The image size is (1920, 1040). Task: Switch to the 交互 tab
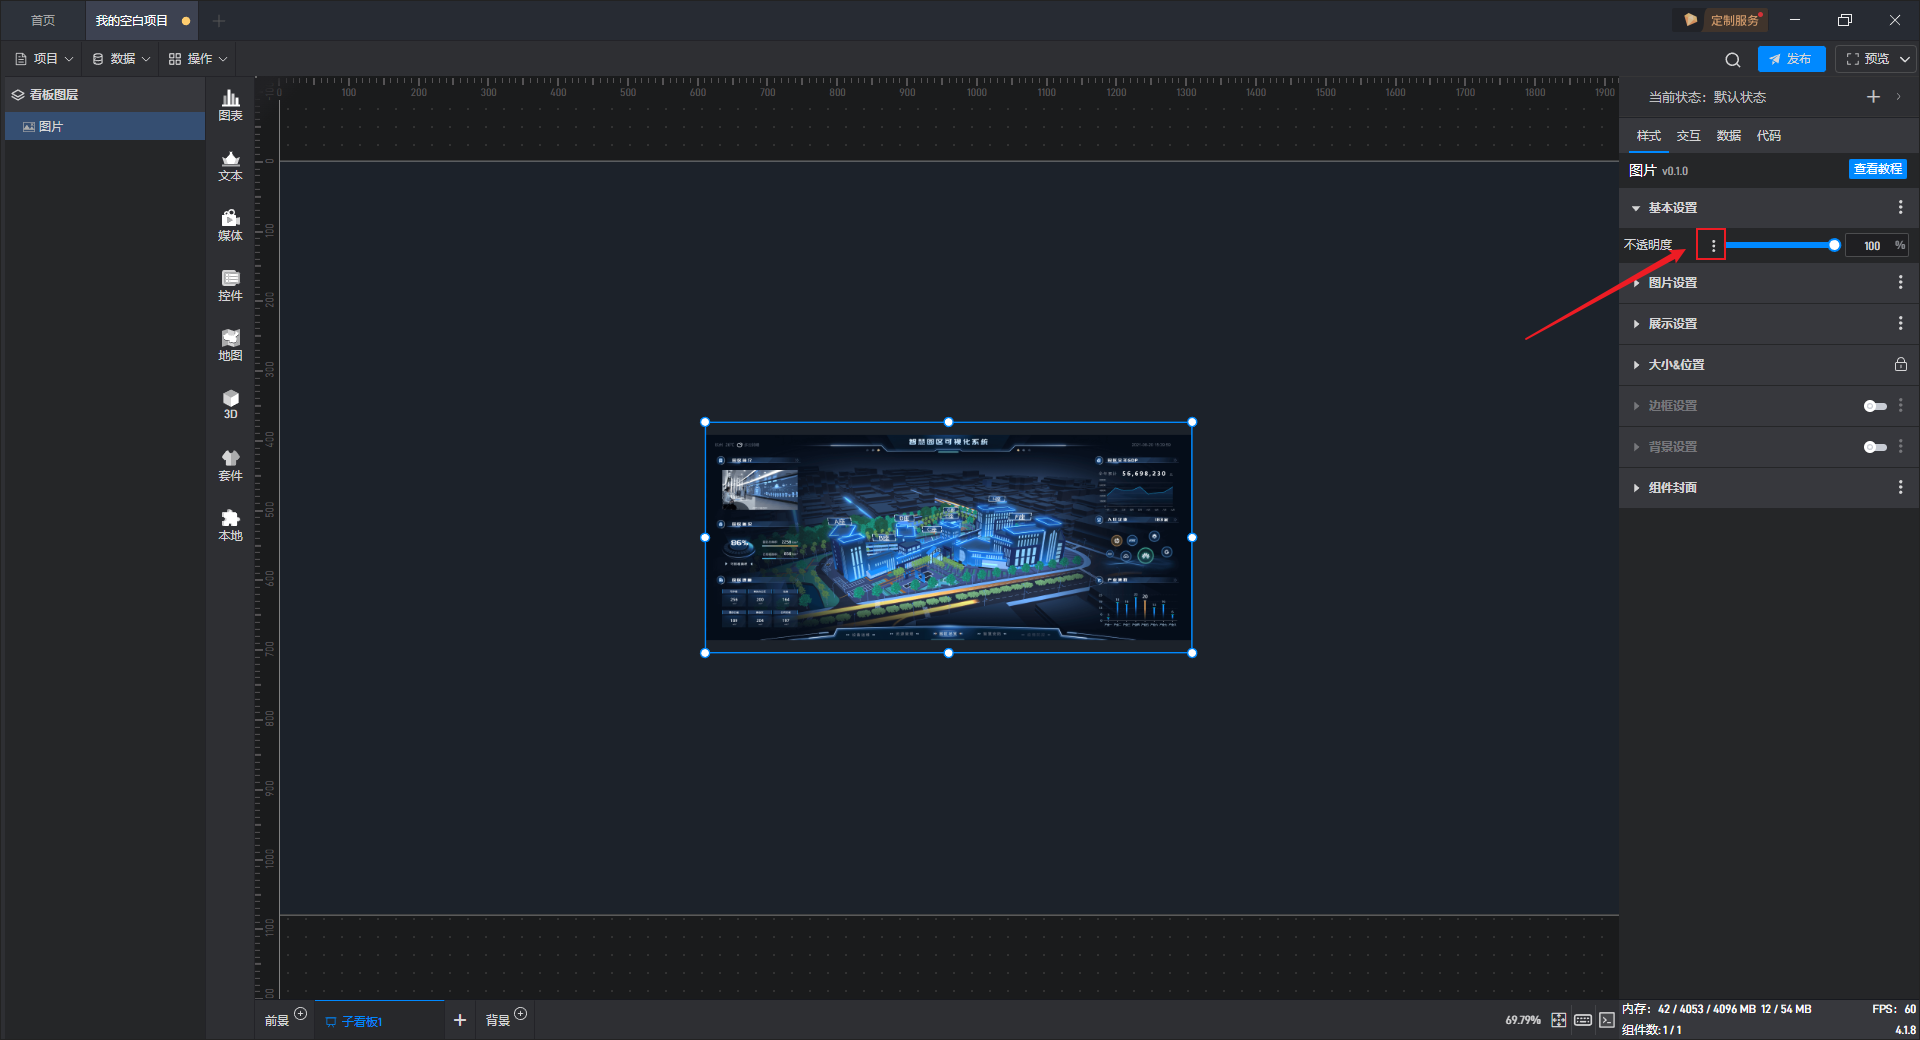(1688, 136)
